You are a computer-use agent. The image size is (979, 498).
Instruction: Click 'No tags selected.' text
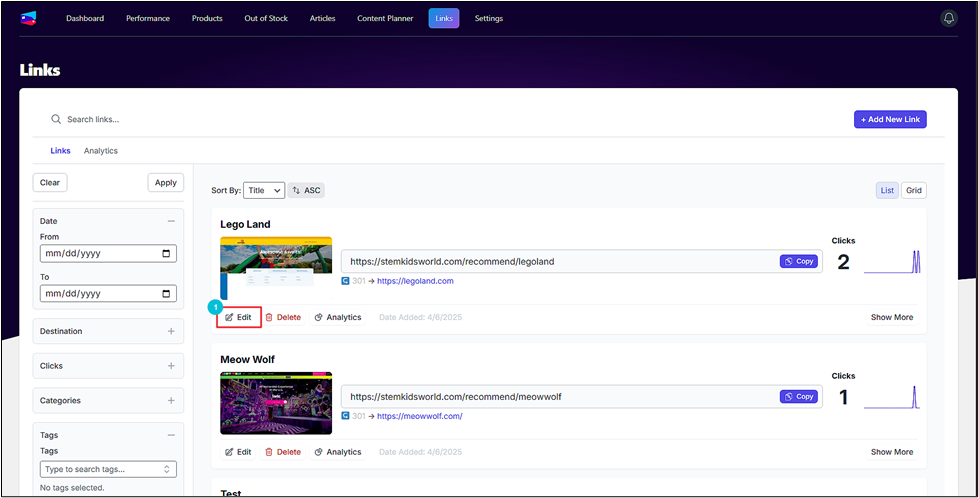[72, 487]
